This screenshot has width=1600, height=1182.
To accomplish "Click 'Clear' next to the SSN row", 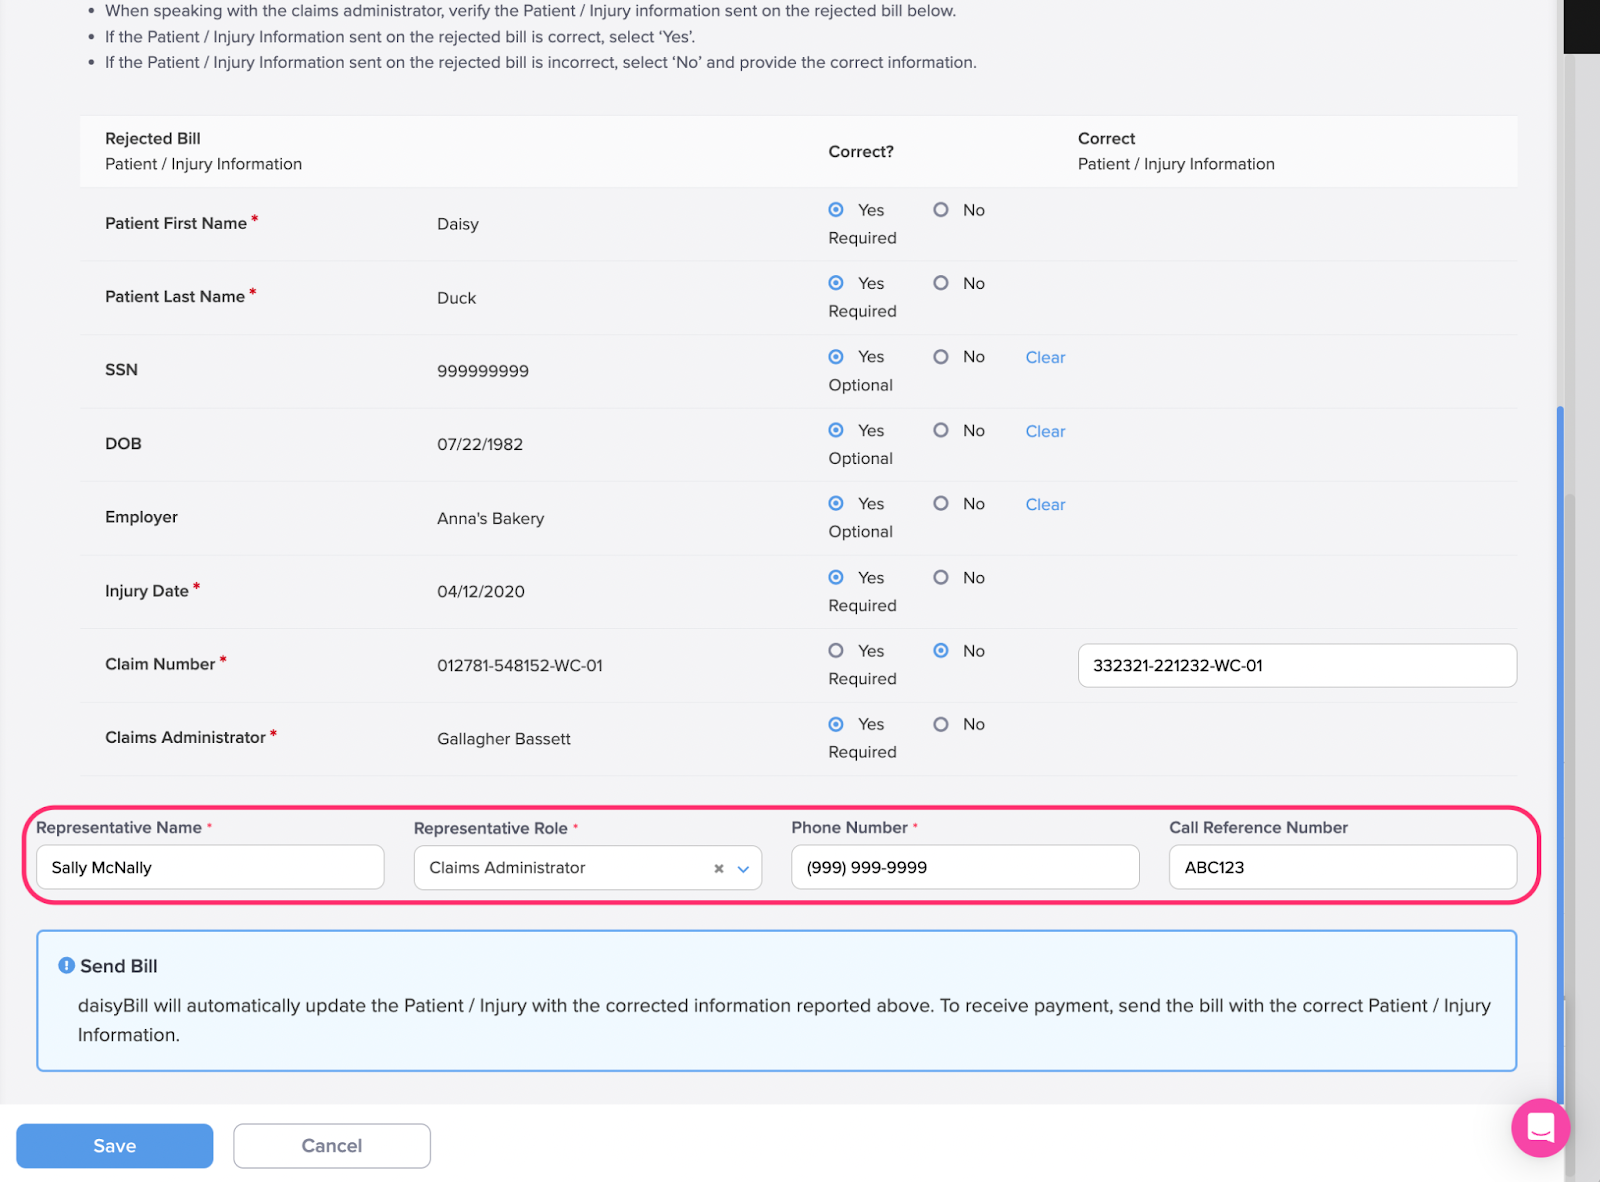I will pos(1044,357).
